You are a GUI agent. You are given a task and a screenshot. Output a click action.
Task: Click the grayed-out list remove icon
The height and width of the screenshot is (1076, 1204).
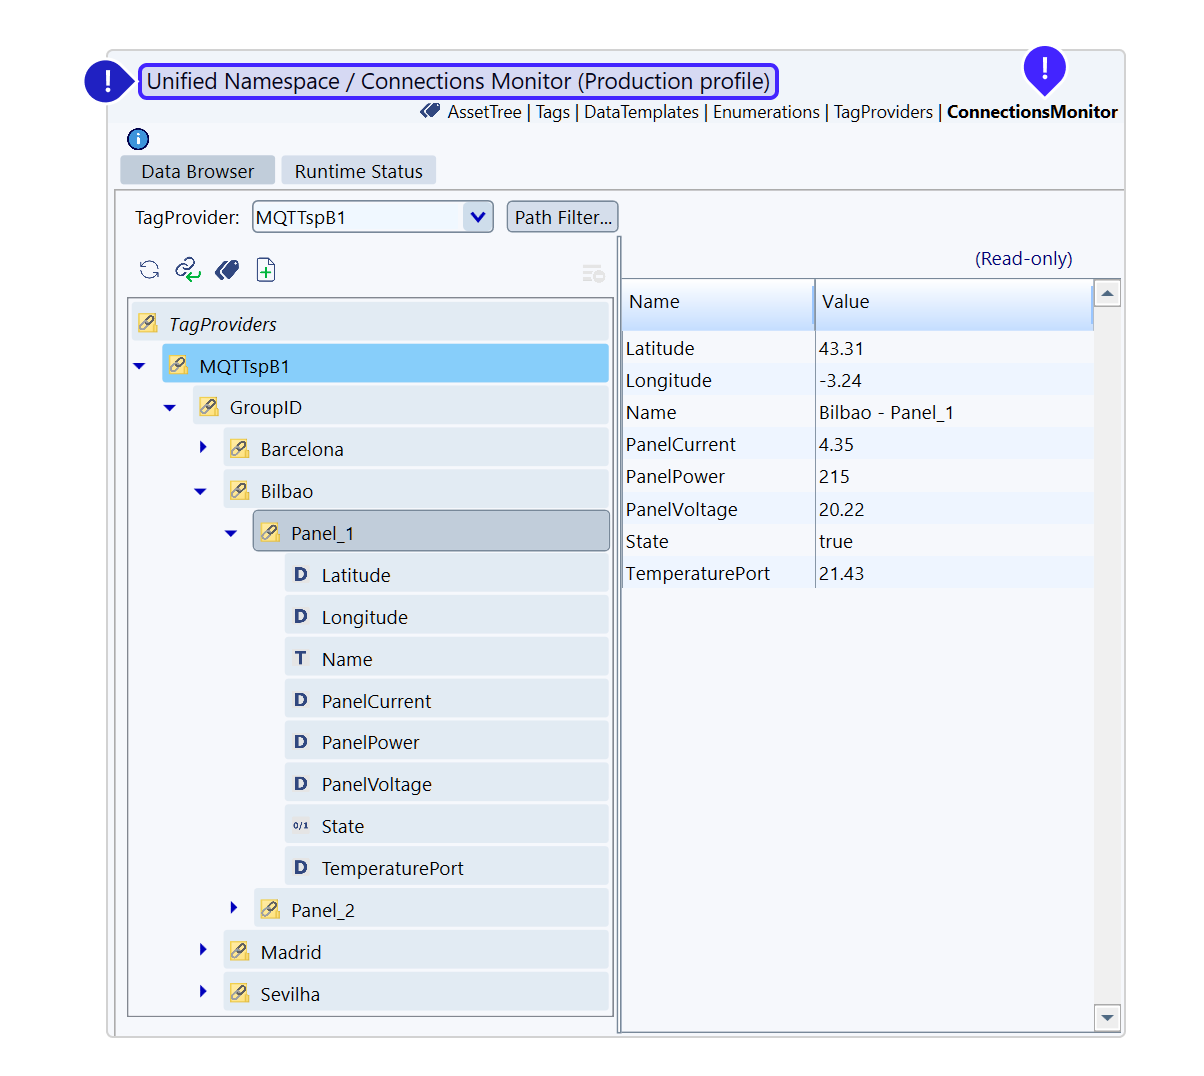coord(592,273)
